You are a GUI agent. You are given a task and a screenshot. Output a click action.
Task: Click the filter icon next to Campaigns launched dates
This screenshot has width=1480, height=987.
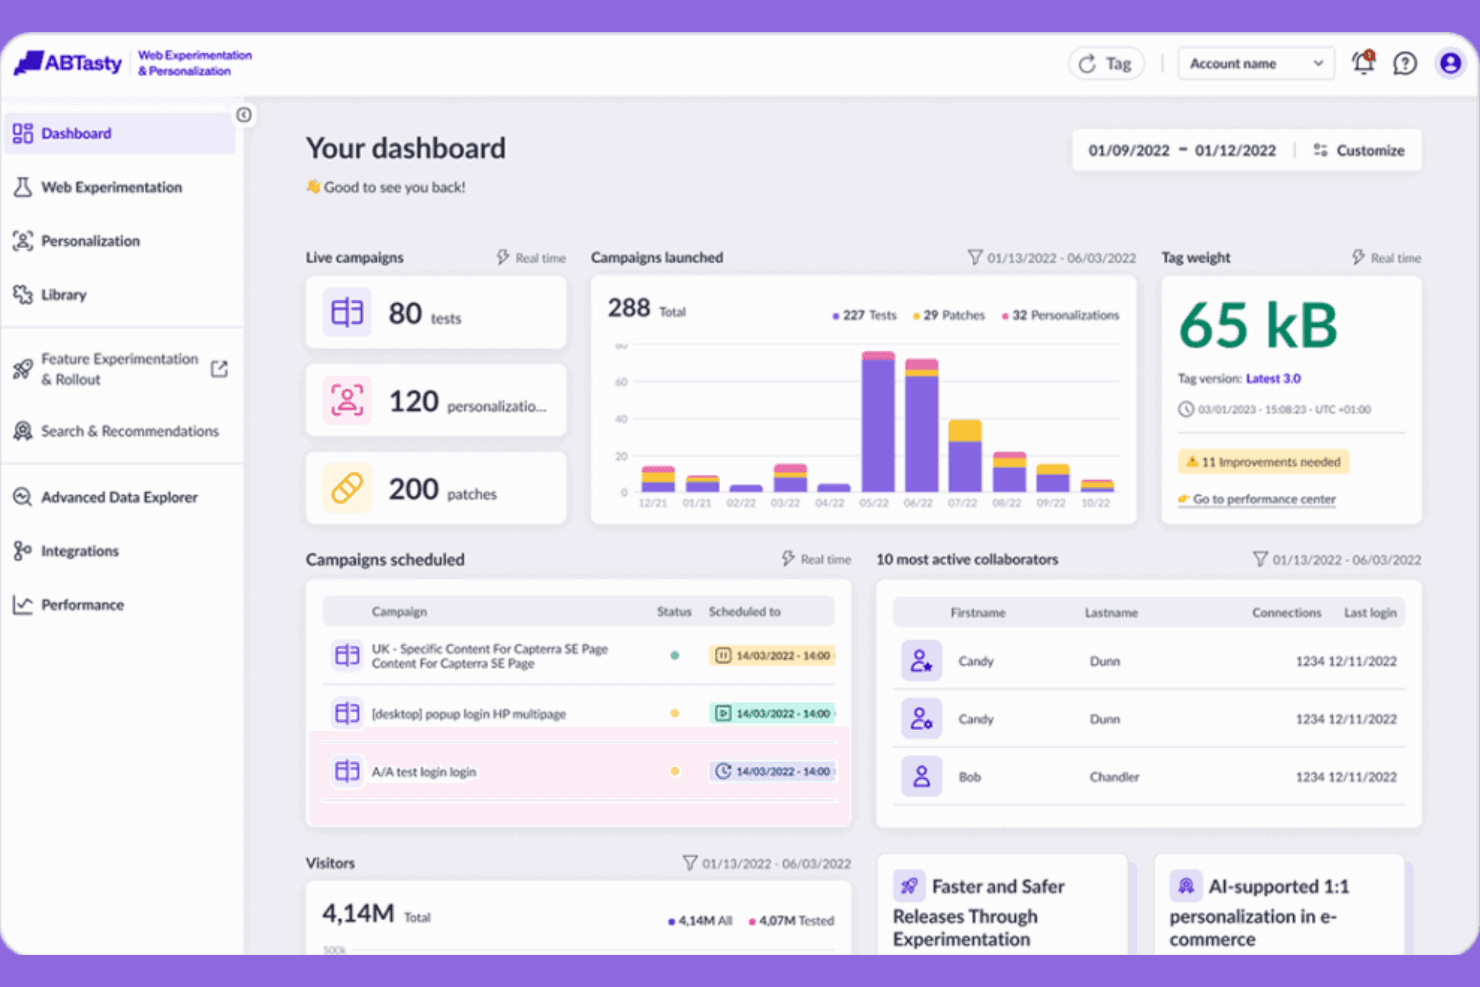[x=975, y=258]
